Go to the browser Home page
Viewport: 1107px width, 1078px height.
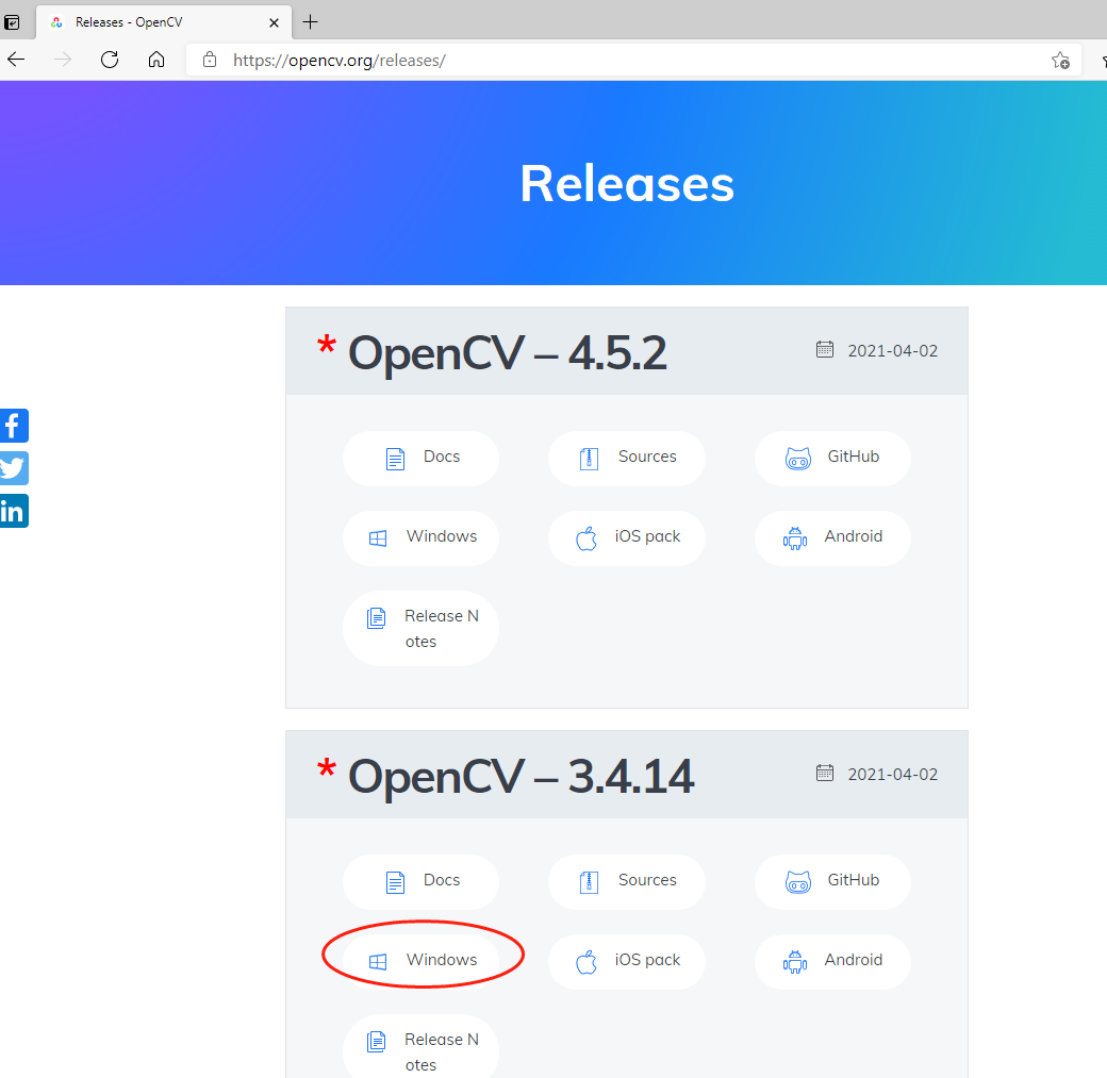click(x=156, y=60)
